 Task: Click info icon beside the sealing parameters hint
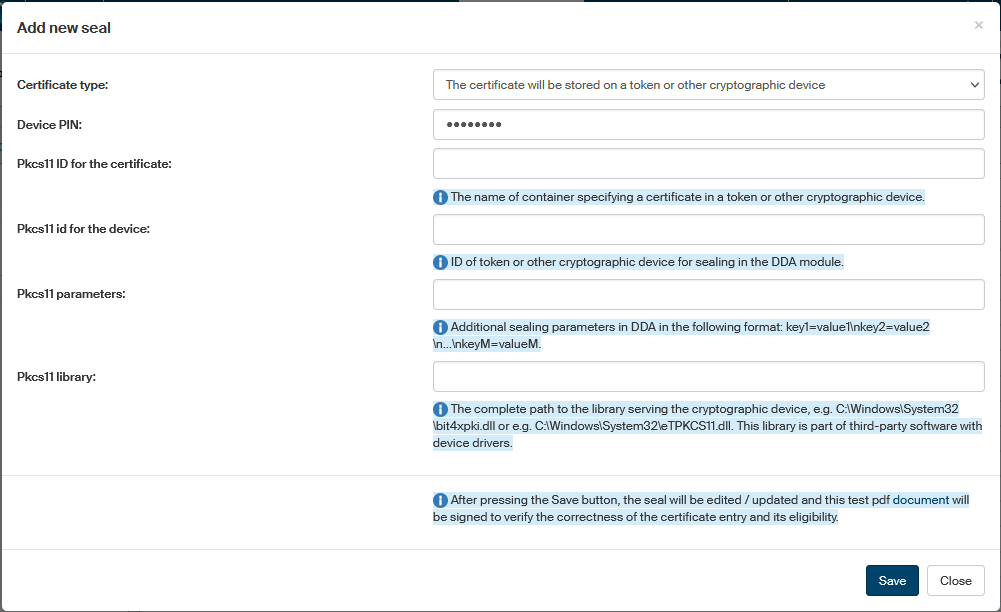point(440,327)
